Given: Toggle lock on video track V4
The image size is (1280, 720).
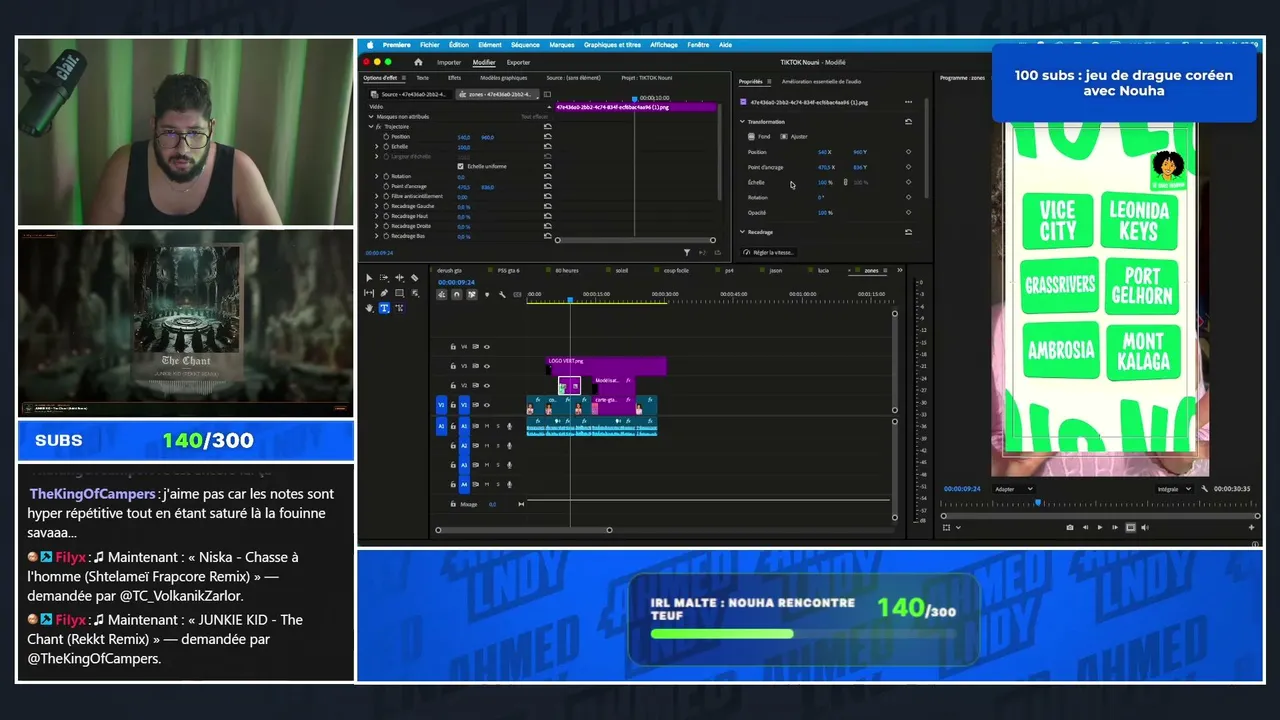Looking at the screenshot, I should coord(453,347).
